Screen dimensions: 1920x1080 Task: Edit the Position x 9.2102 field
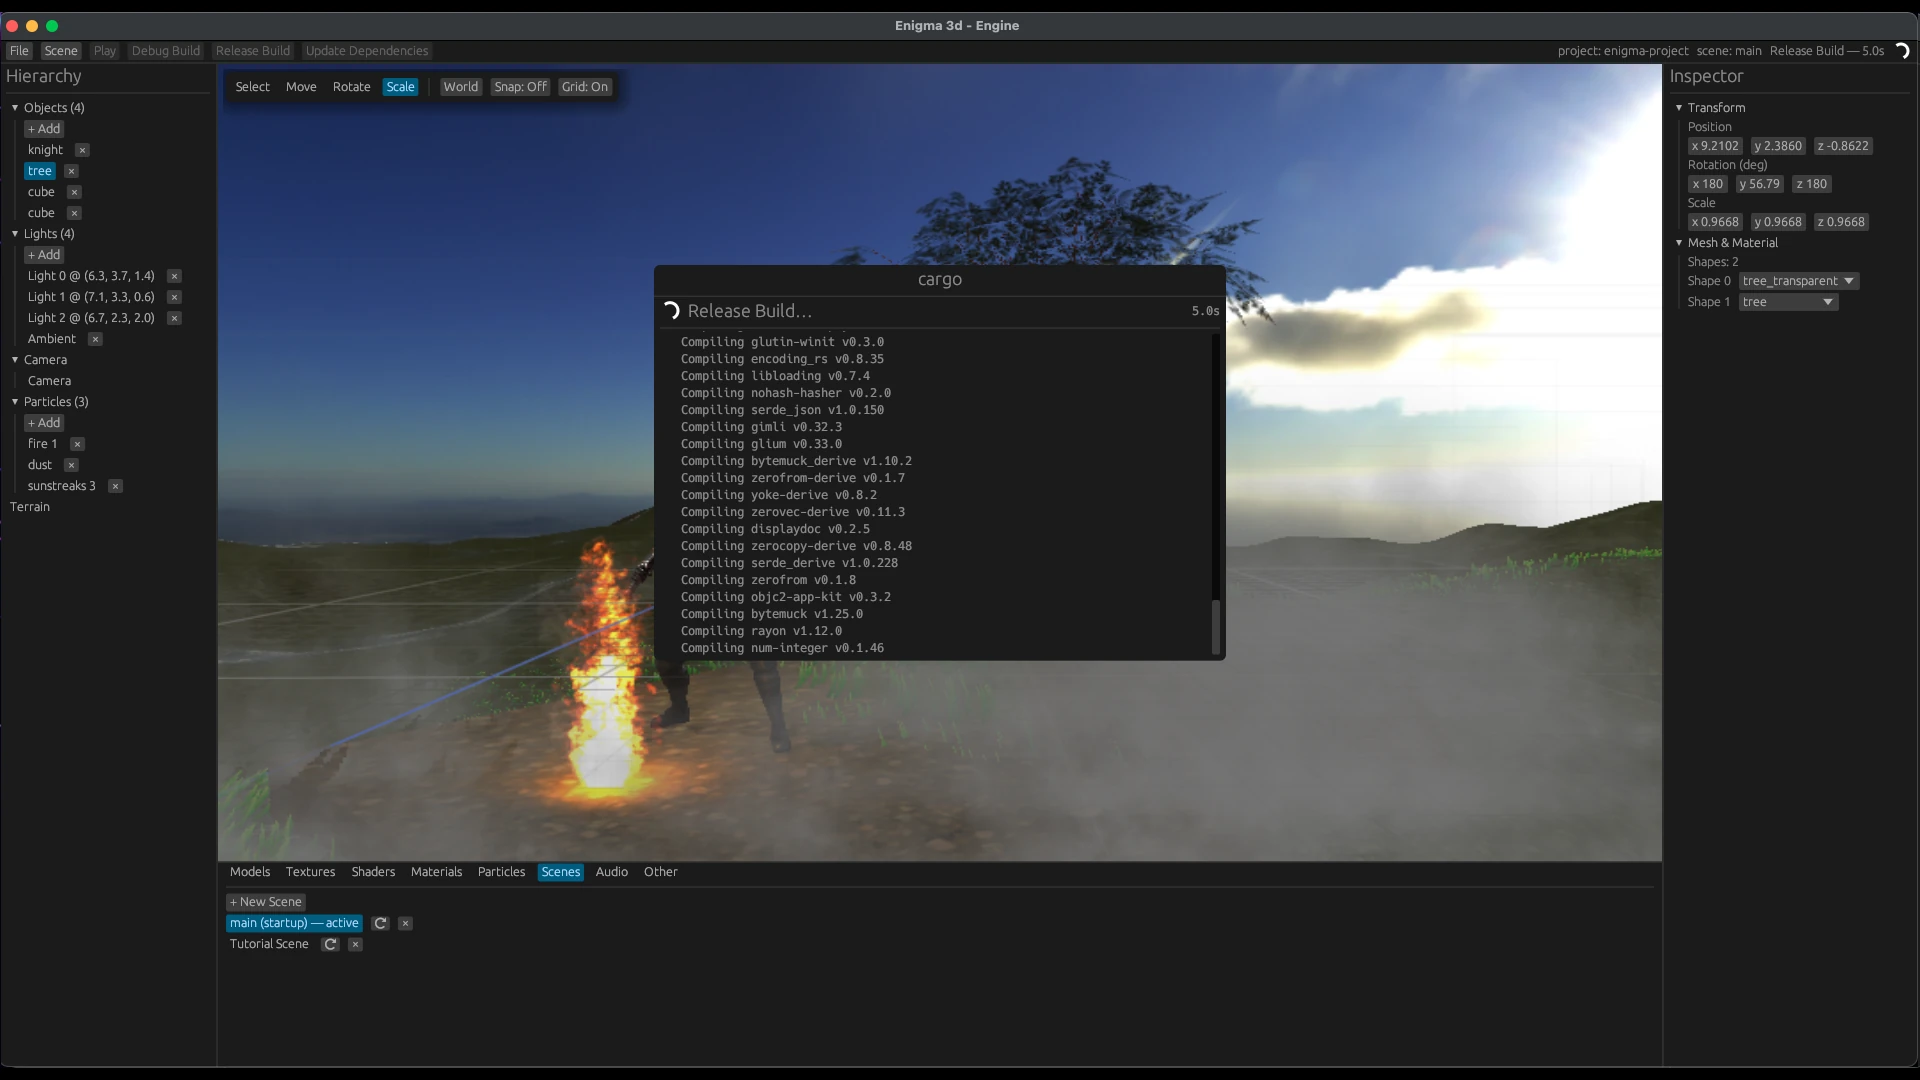click(1715, 146)
